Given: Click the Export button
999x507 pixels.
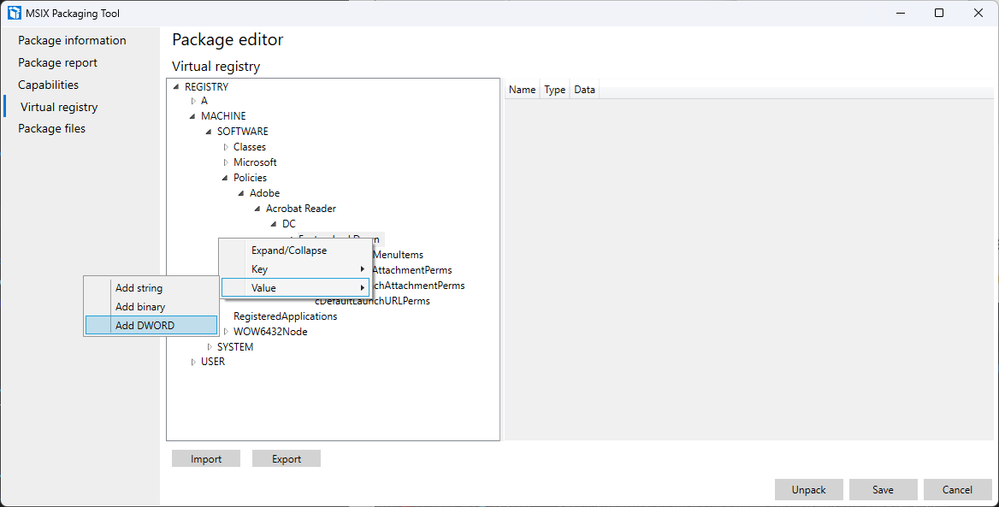Looking at the screenshot, I should 286,459.
